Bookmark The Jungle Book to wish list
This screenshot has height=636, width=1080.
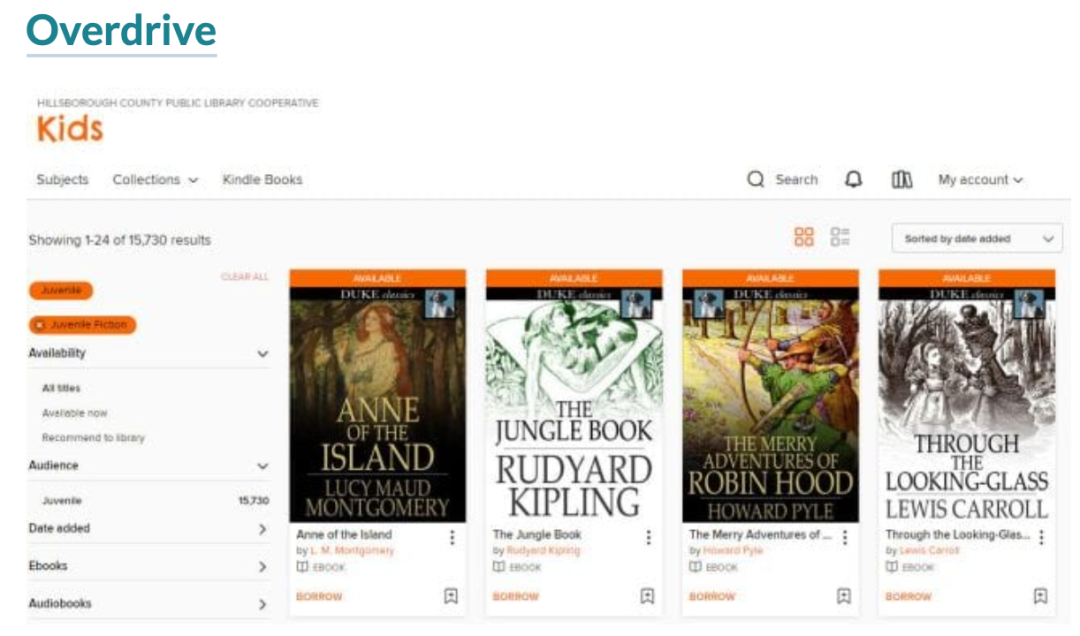click(x=647, y=596)
